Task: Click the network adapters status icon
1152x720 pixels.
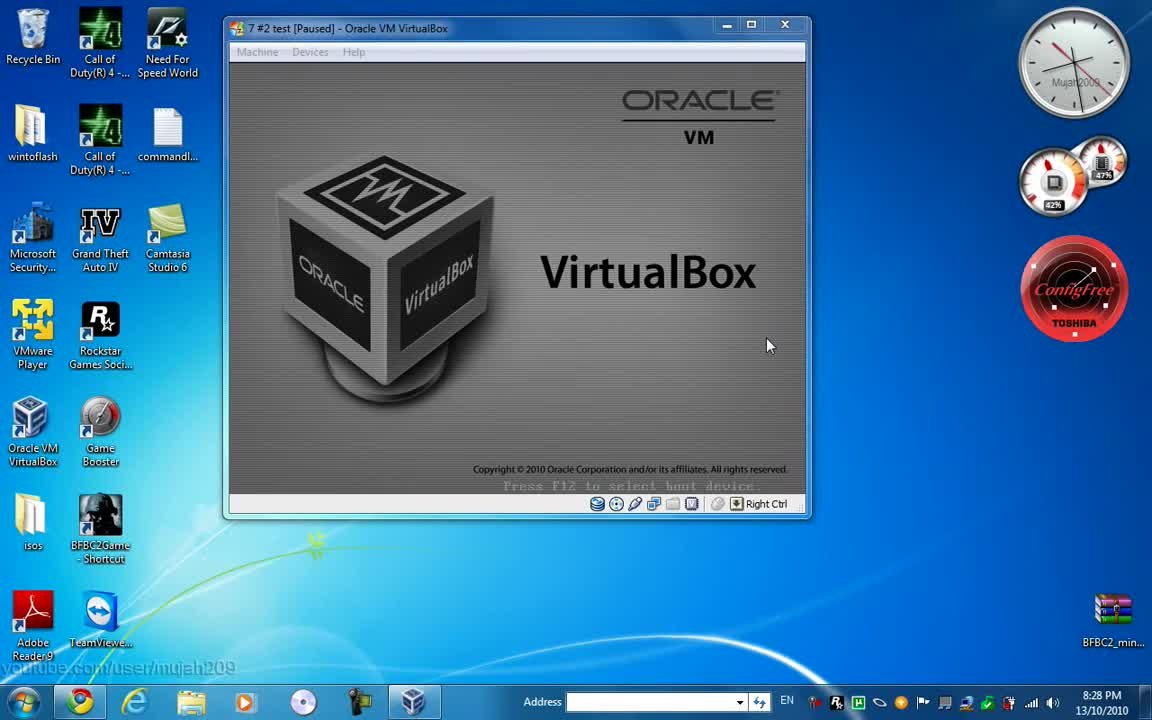Action: pyautogui.click(x=654, y=504)
